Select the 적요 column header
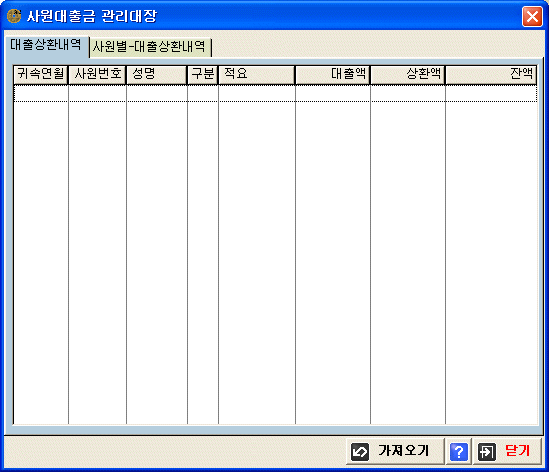 (256, 74)
